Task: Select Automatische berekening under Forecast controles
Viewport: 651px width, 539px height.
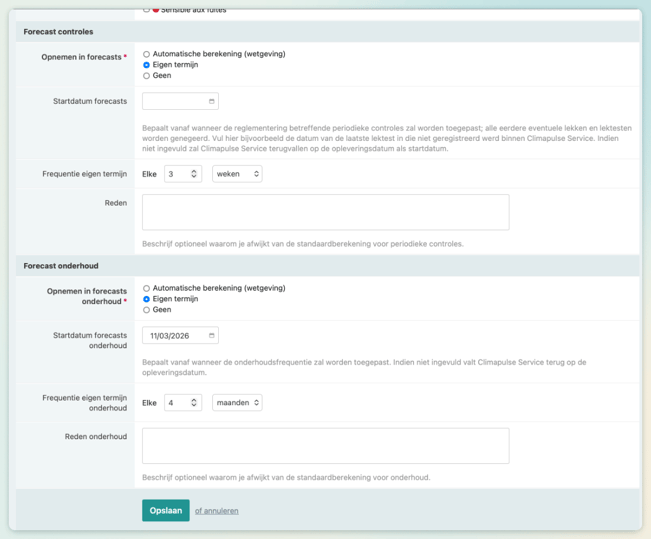Action: [x=147, y=54]
